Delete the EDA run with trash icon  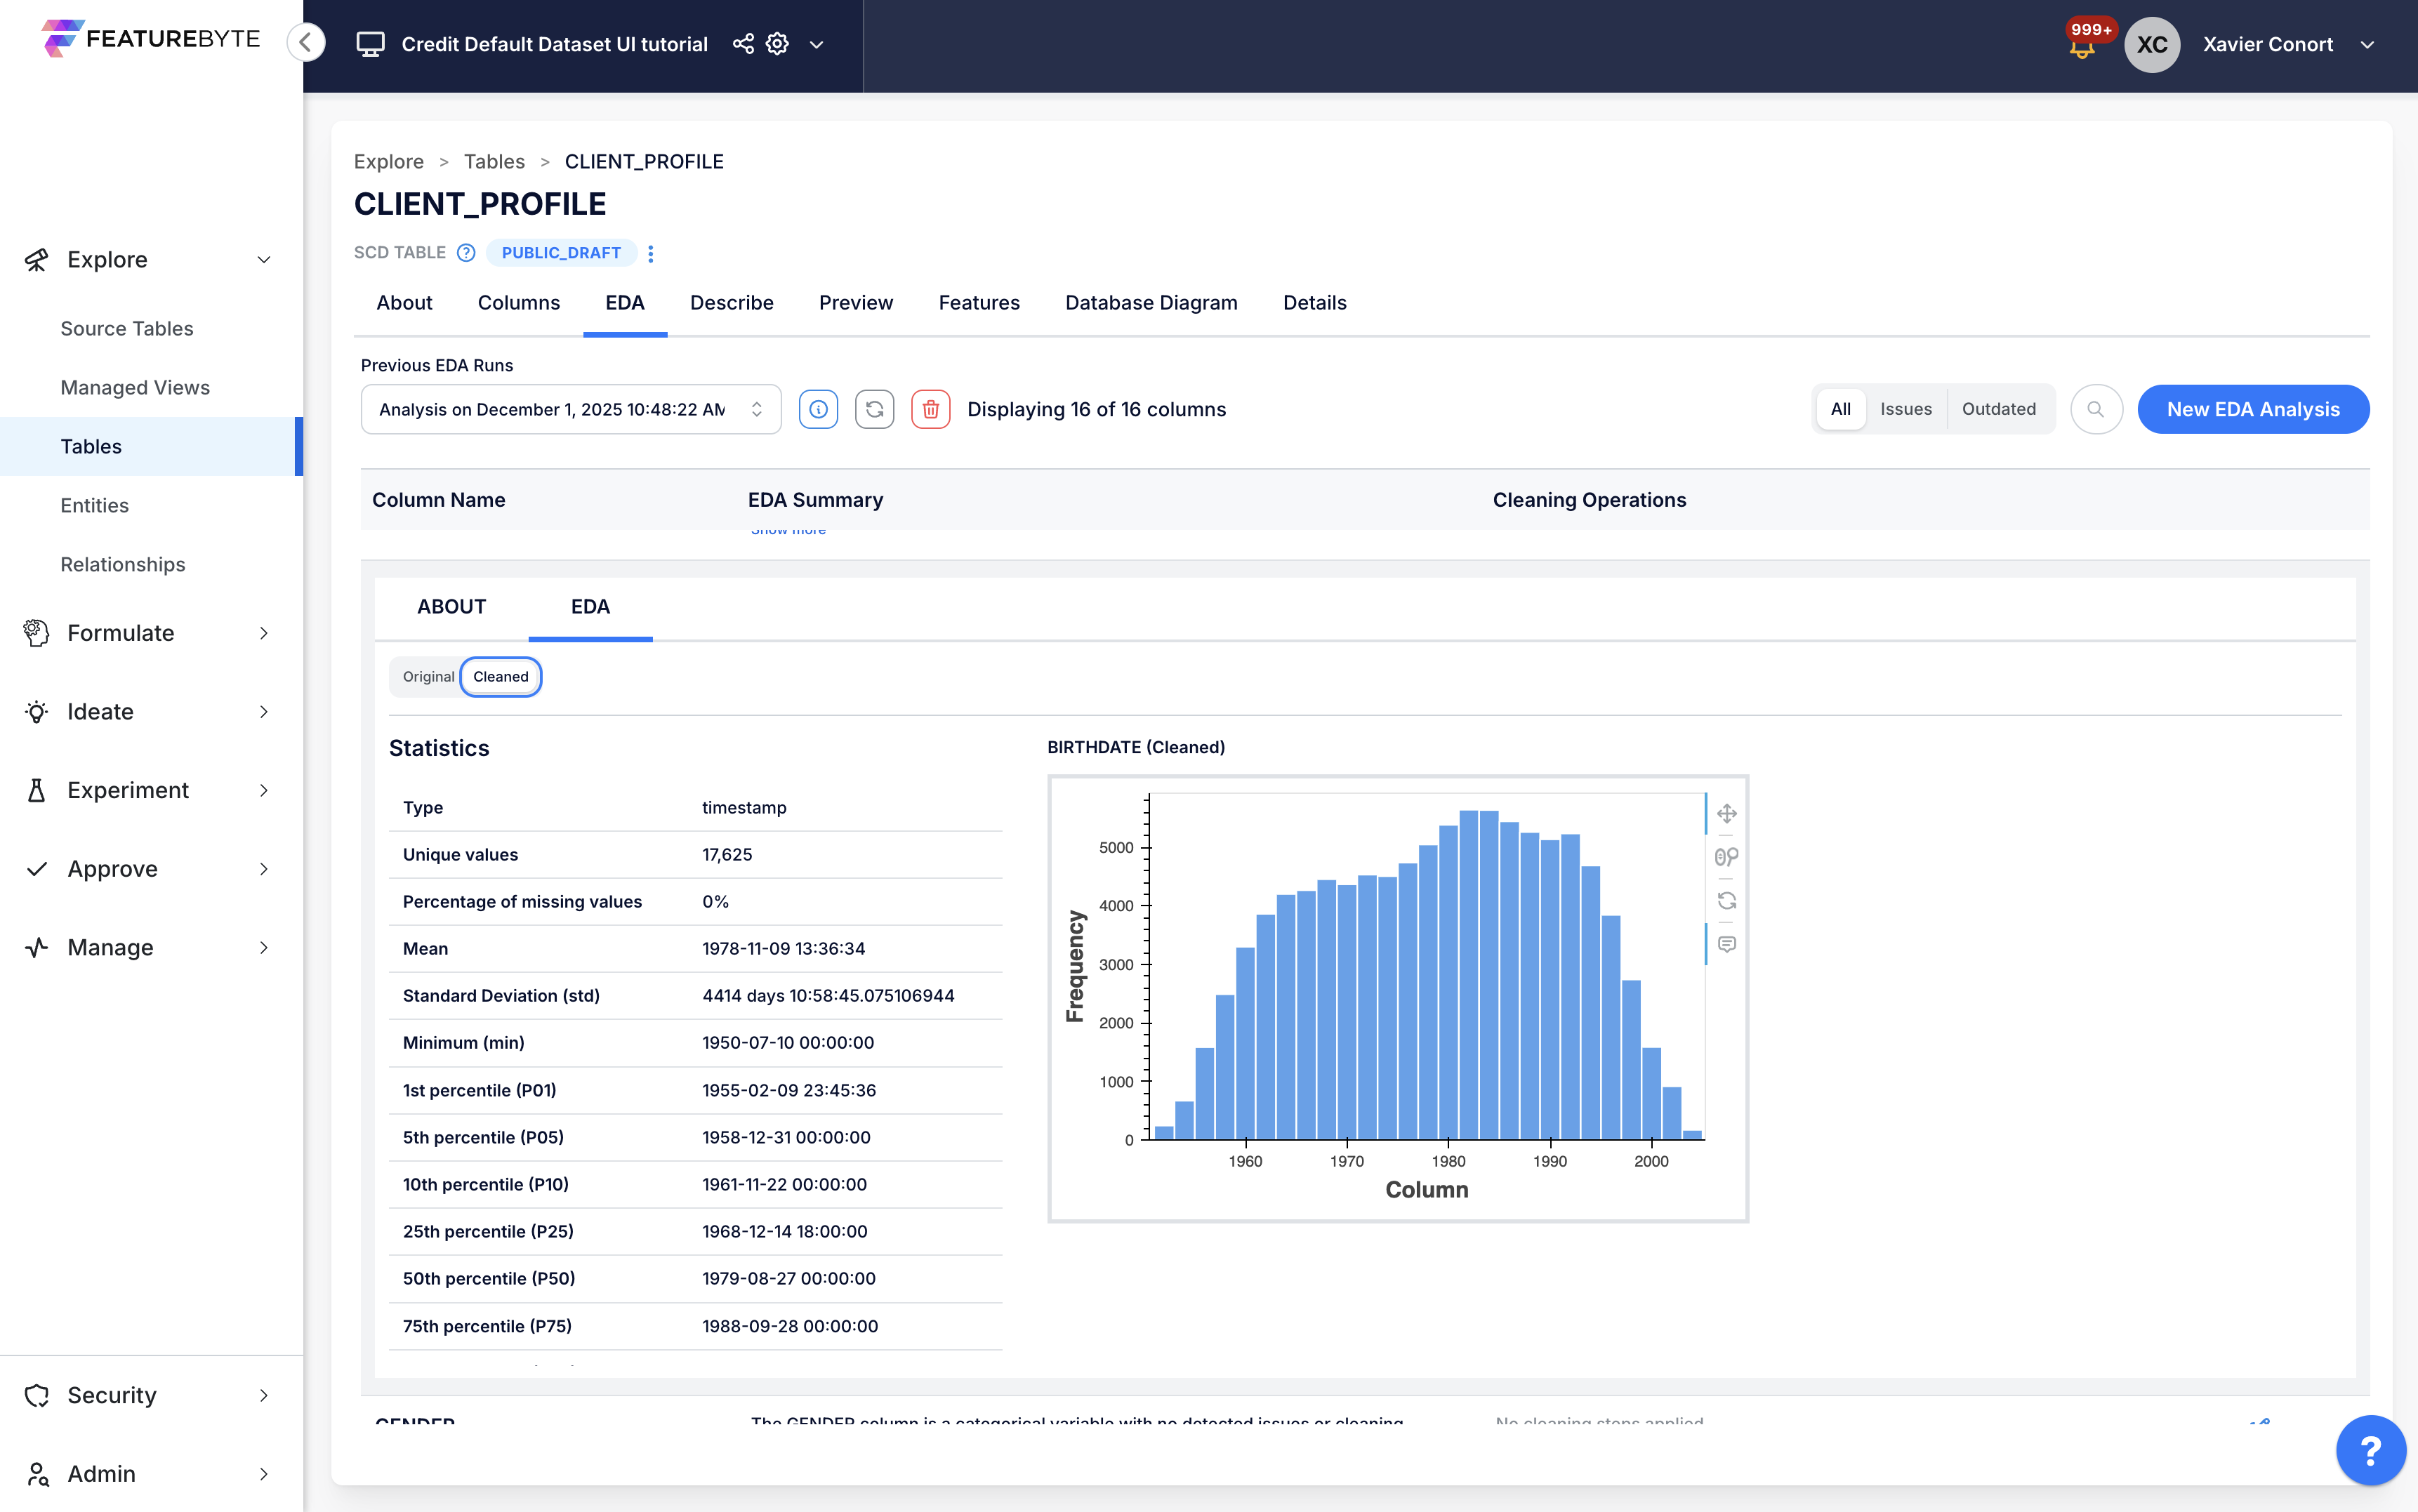point(930,409)
